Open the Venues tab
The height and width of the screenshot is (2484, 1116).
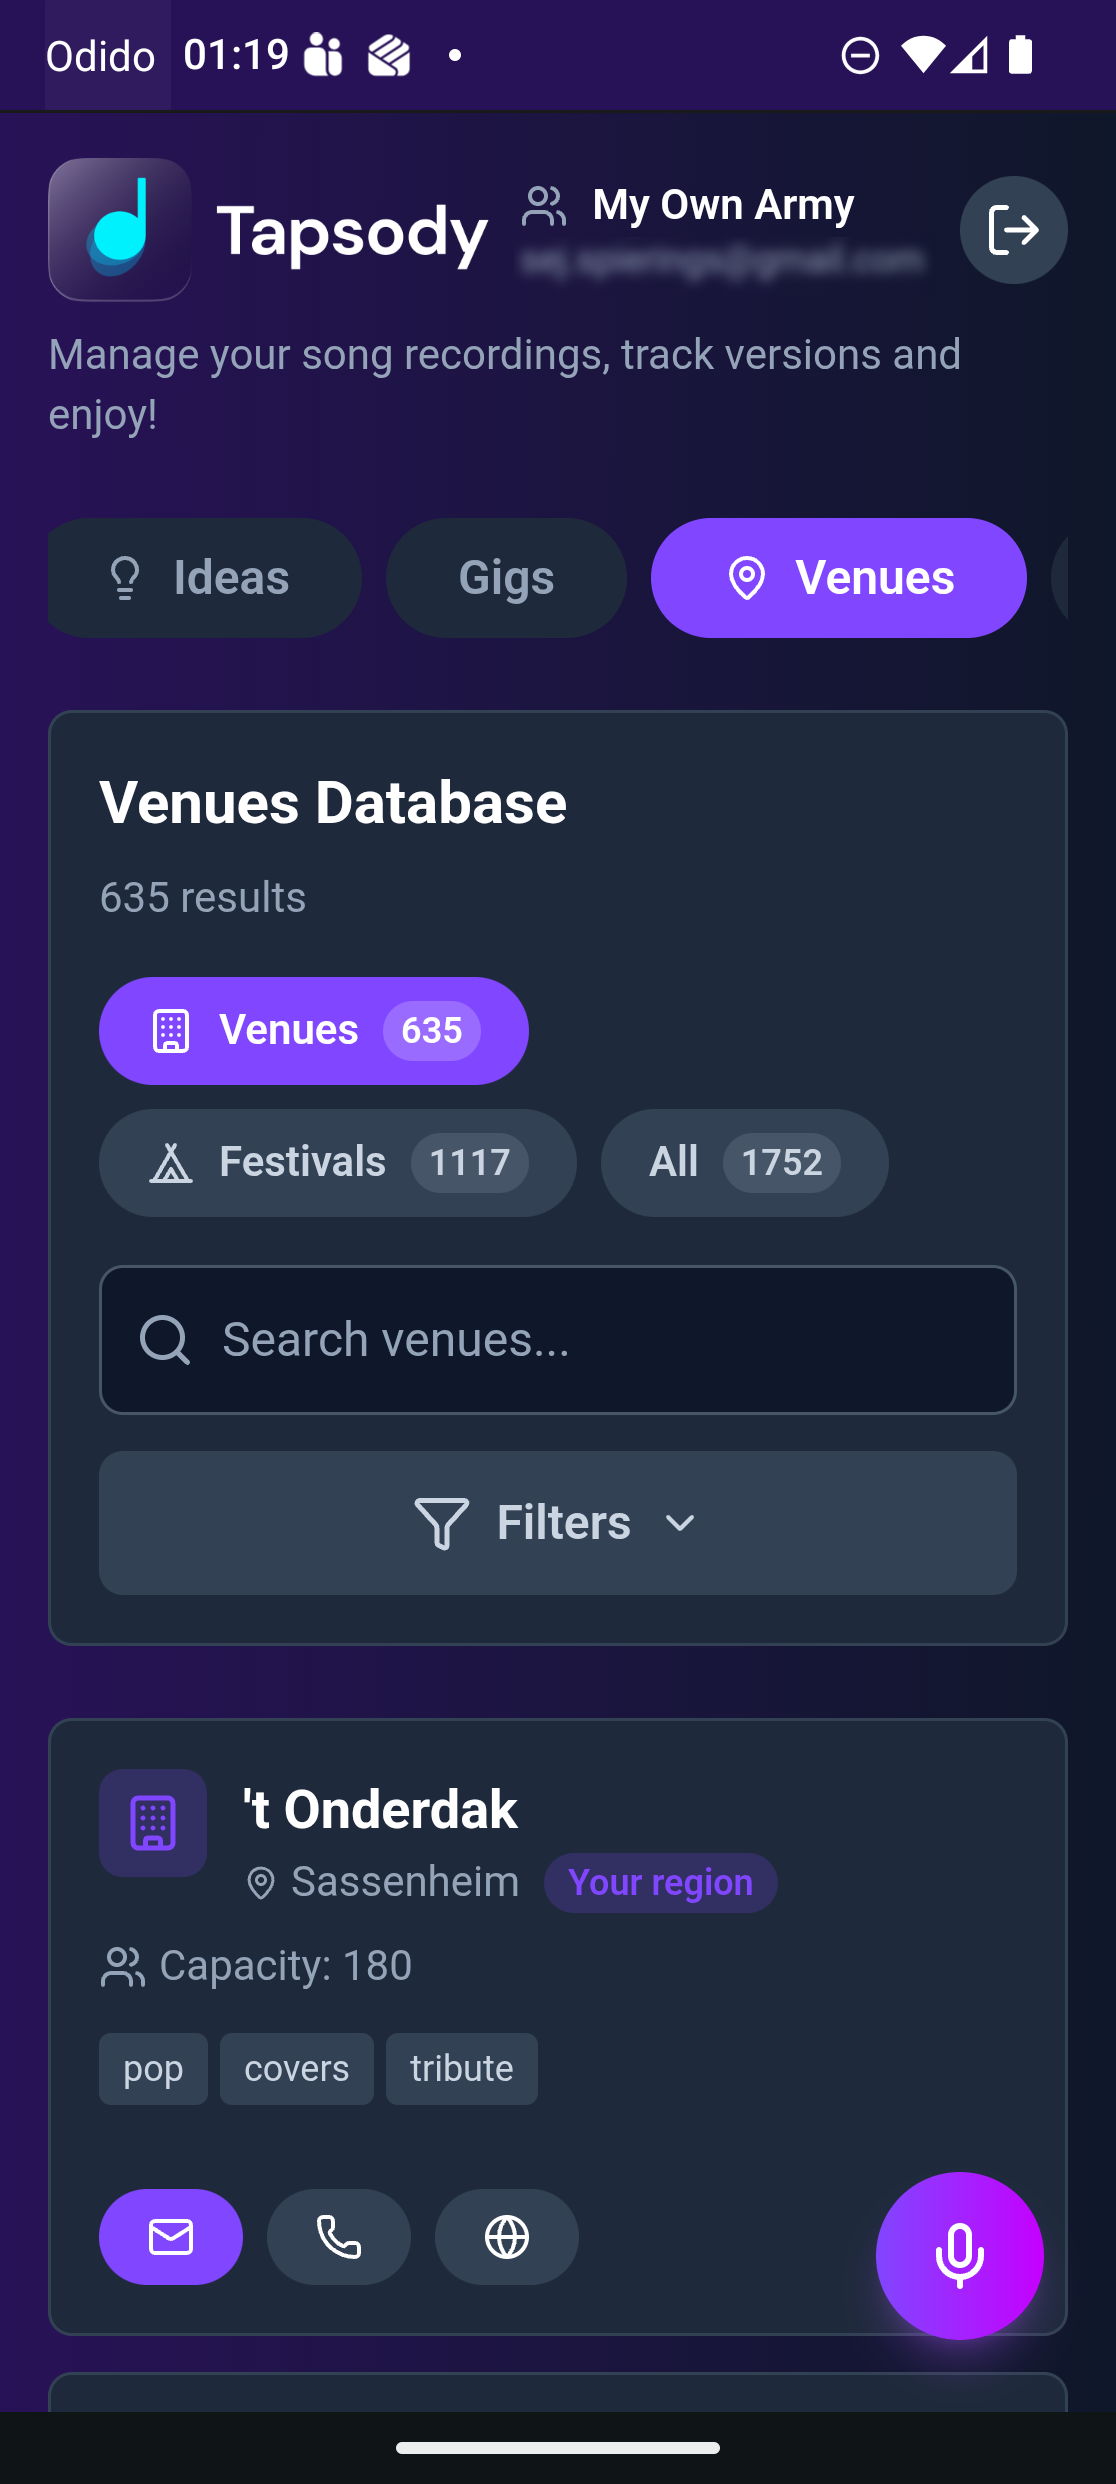coord(838,578)
